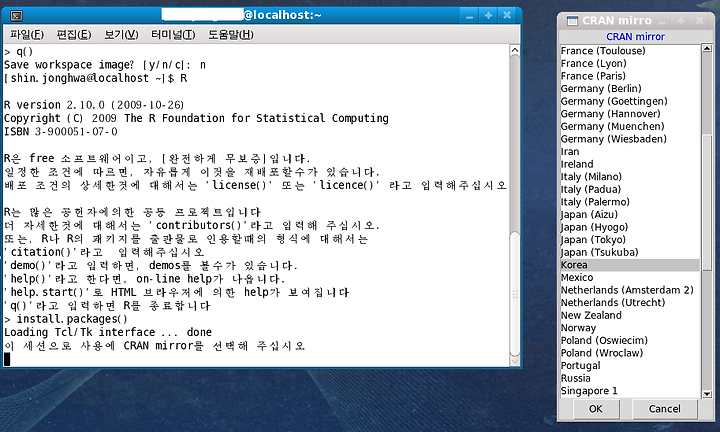Close the terminal window
Viewport: 720px width, 432px height.
(x=507, y=16)
